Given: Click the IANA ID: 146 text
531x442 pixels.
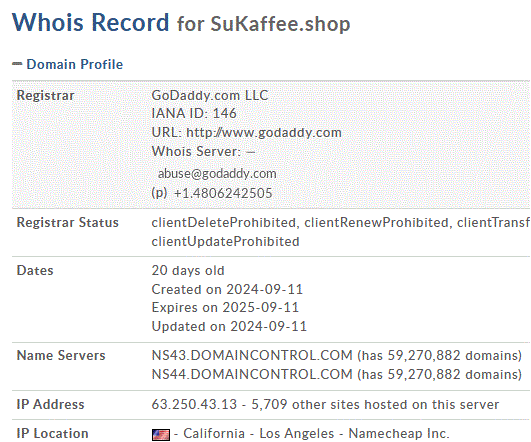Looking at the screenshot, I should pyautogui.click(x=194, y=113).
